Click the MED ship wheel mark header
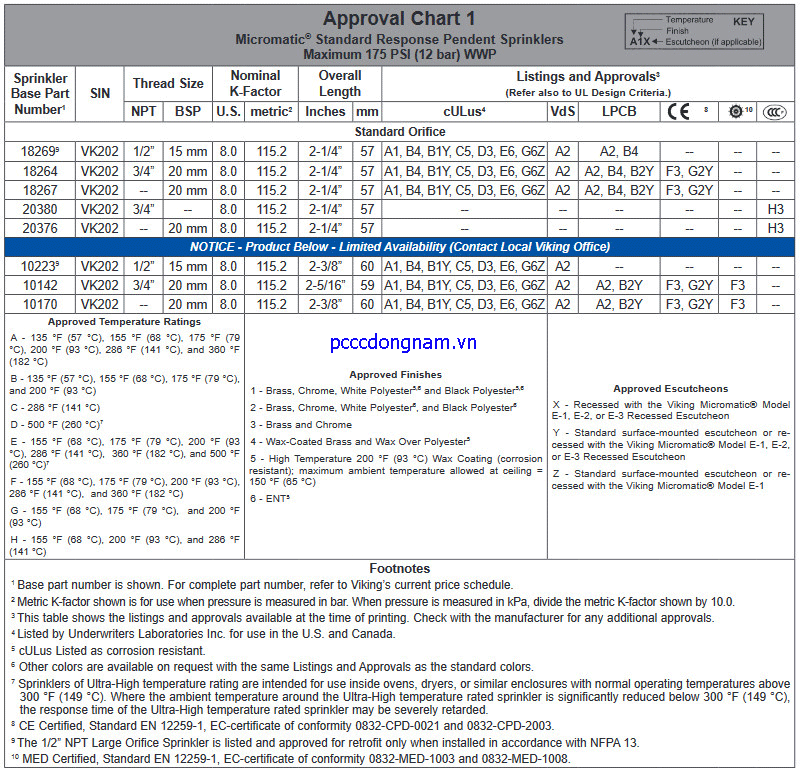 tap(737, 111)
